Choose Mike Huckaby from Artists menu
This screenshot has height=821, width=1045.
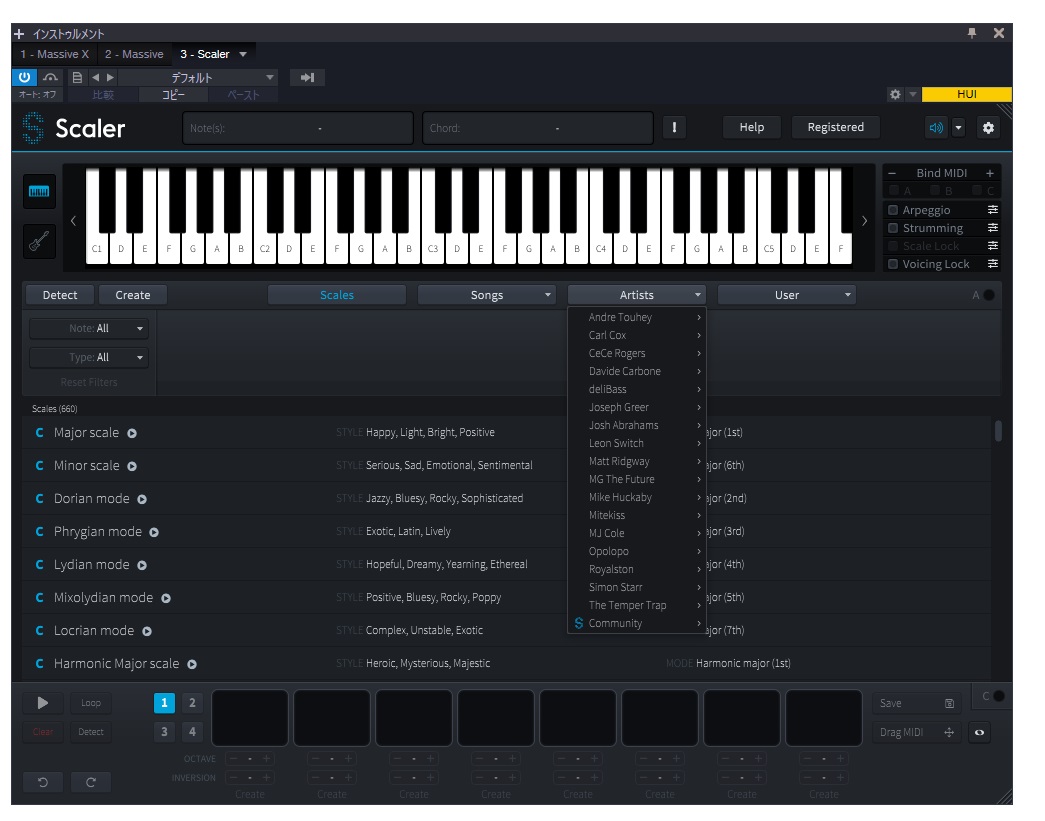tap(636, 497)
